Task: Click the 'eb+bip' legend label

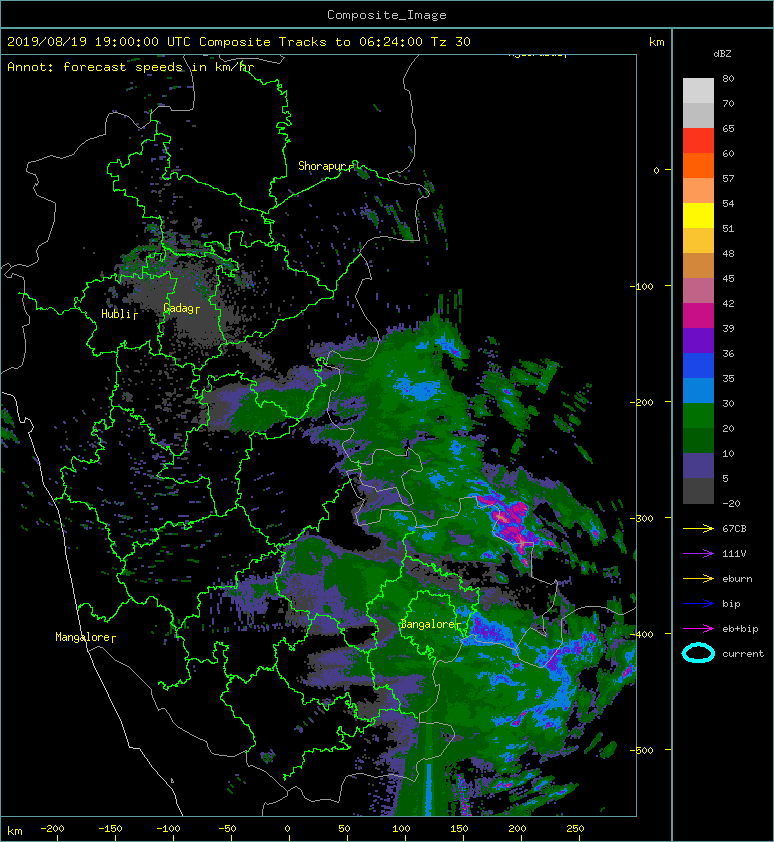Action: [x=740, y=629]
